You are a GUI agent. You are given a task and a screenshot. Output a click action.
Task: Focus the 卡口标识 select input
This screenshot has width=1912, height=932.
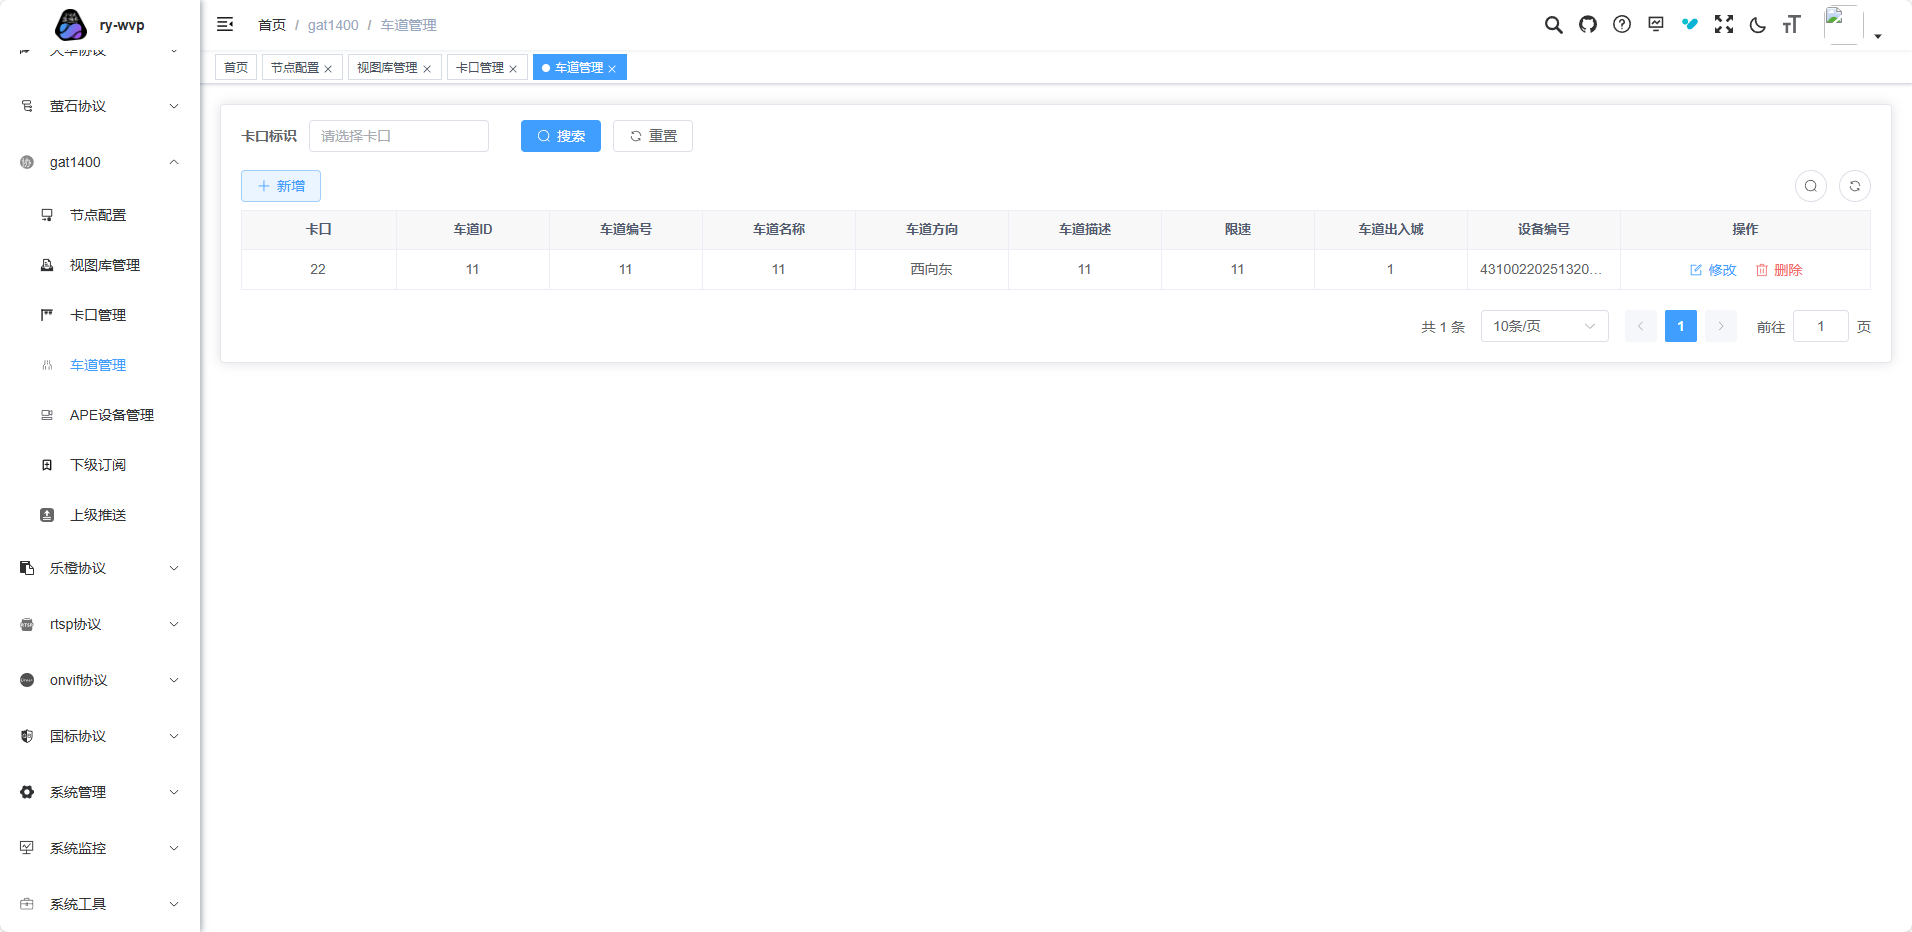coord(398,136)
